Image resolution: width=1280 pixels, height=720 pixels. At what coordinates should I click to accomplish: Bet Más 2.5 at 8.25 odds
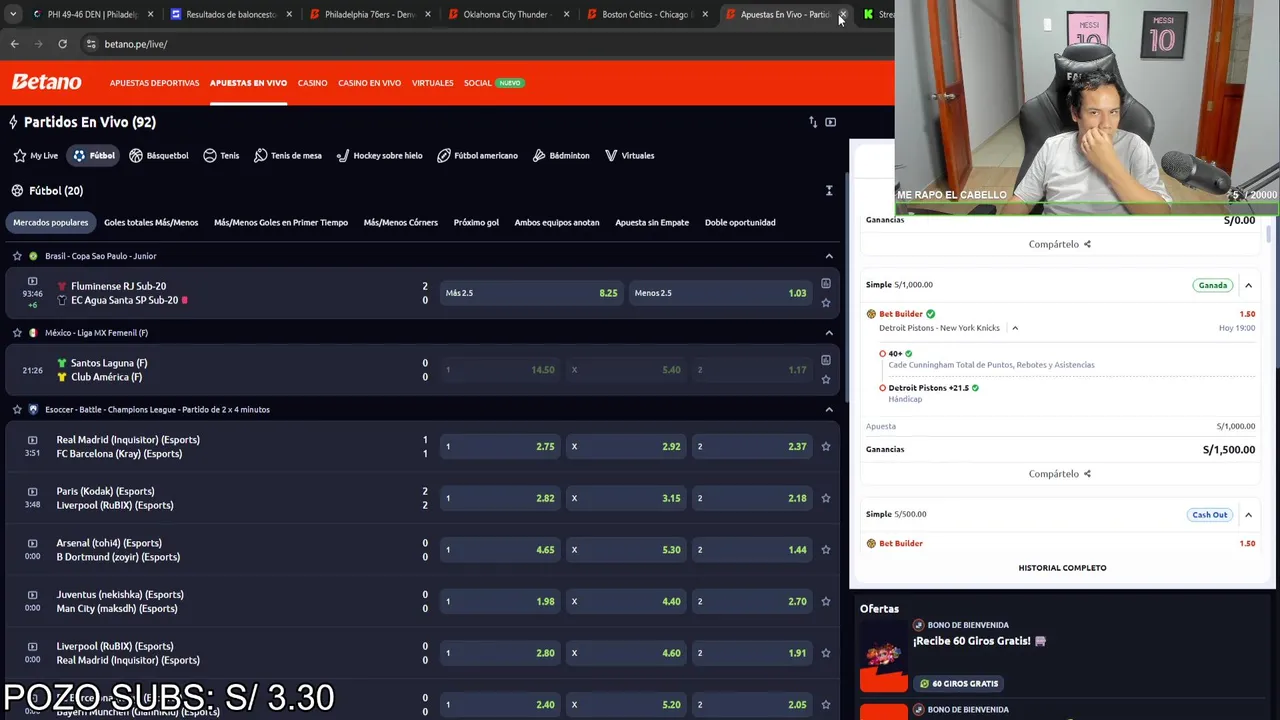tap(531, 293)
